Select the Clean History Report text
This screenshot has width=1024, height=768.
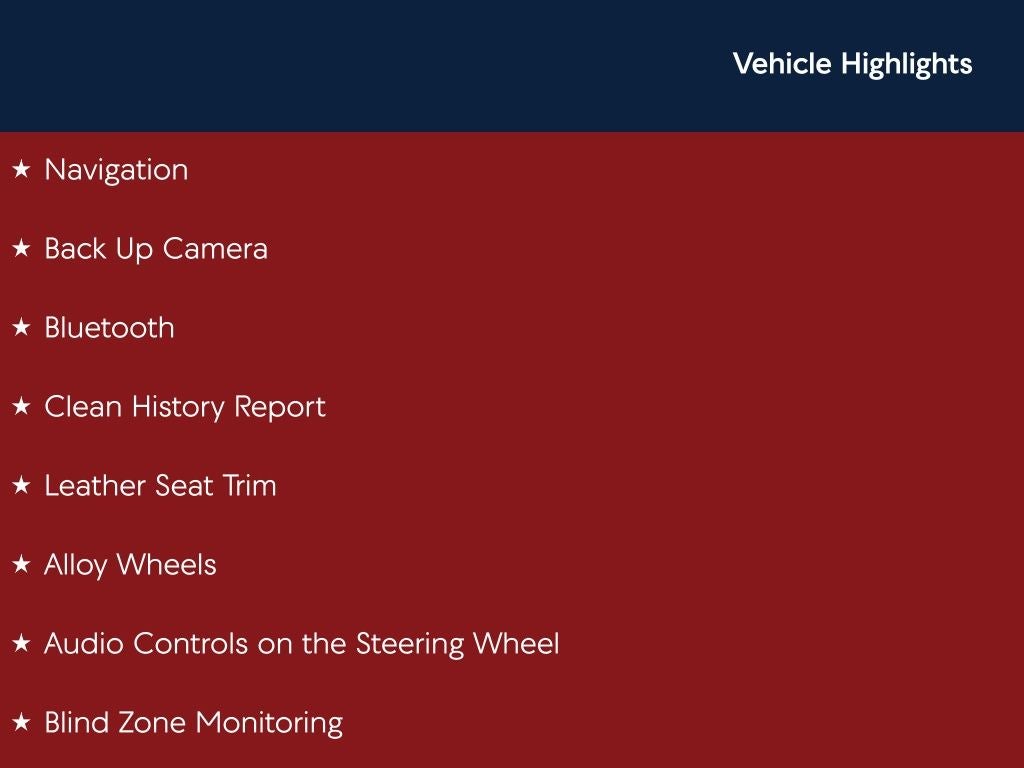click(185, 407)
